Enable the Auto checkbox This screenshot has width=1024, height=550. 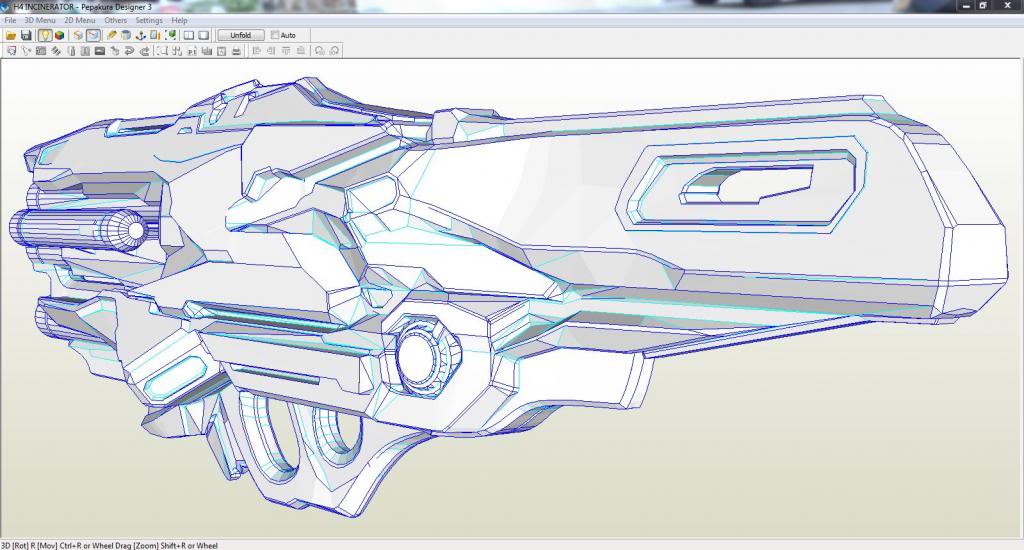pyautogui.click(x=275, y=35)
